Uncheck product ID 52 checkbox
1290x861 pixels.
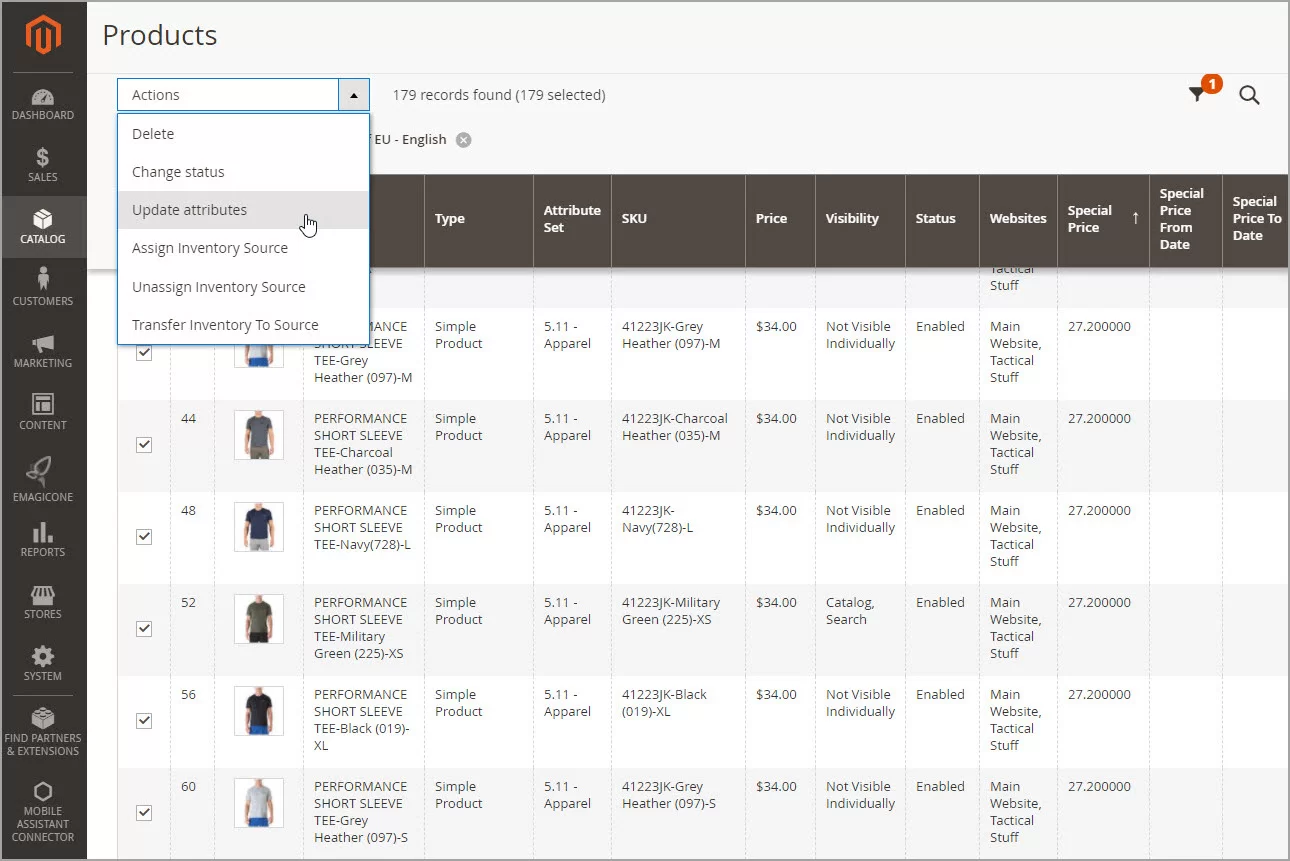(144, 629)
